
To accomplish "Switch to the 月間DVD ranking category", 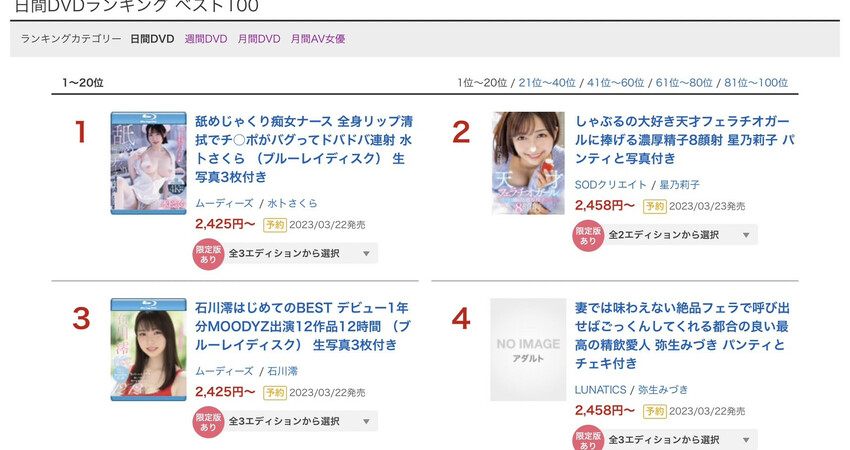I will click(x=259, y=39).
